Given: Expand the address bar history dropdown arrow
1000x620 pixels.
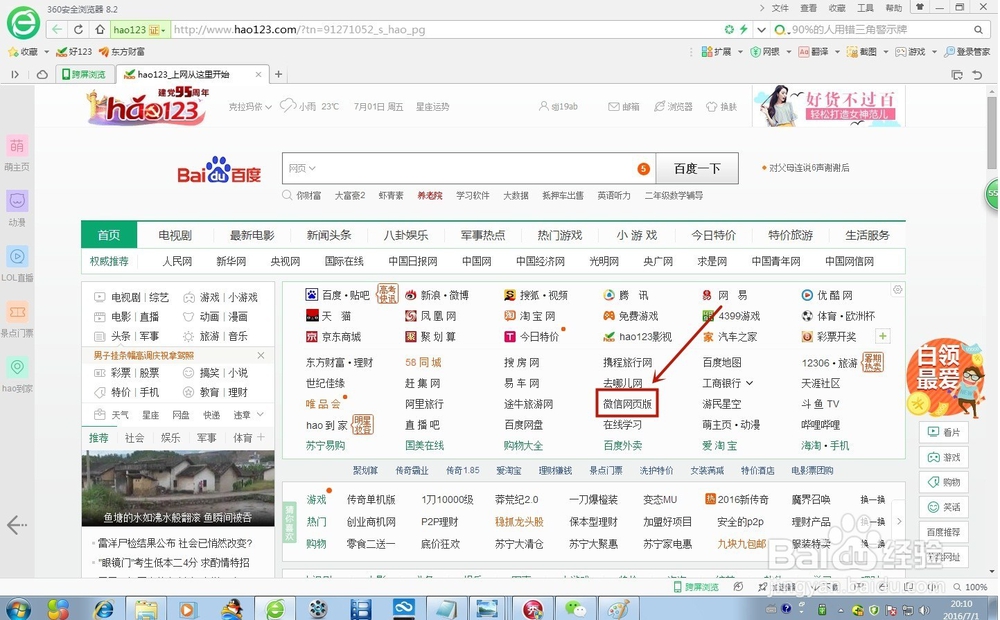Looking at the screenshot, I should [x=761, y=30].
